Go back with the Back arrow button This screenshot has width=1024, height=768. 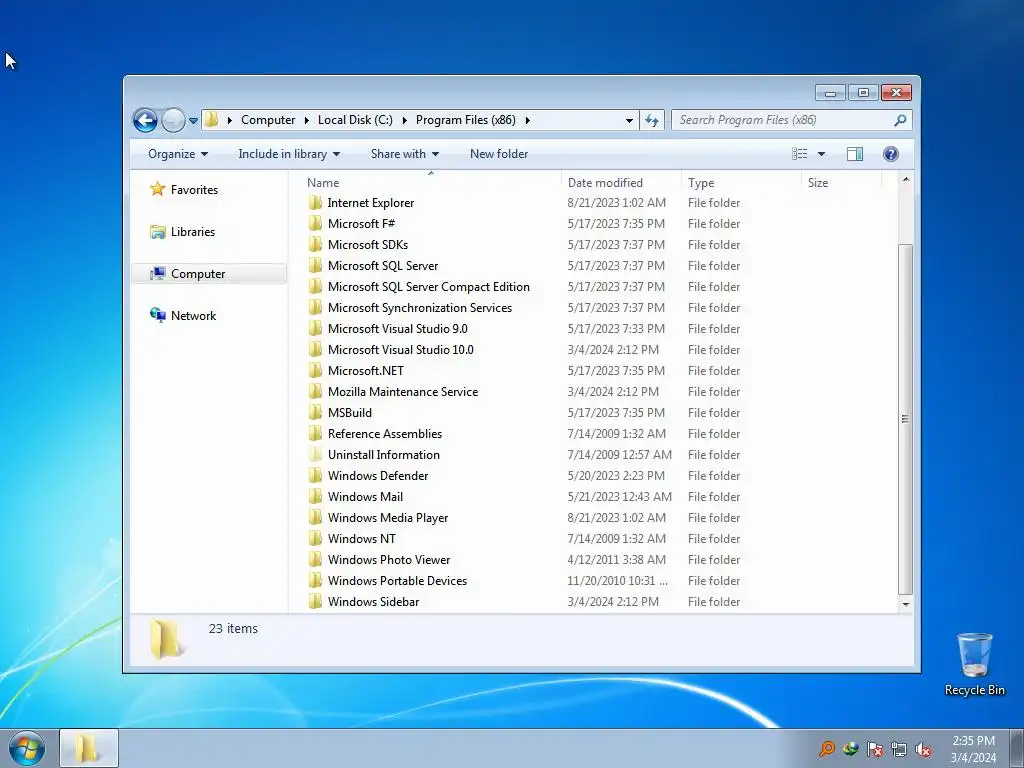[145, 120]
